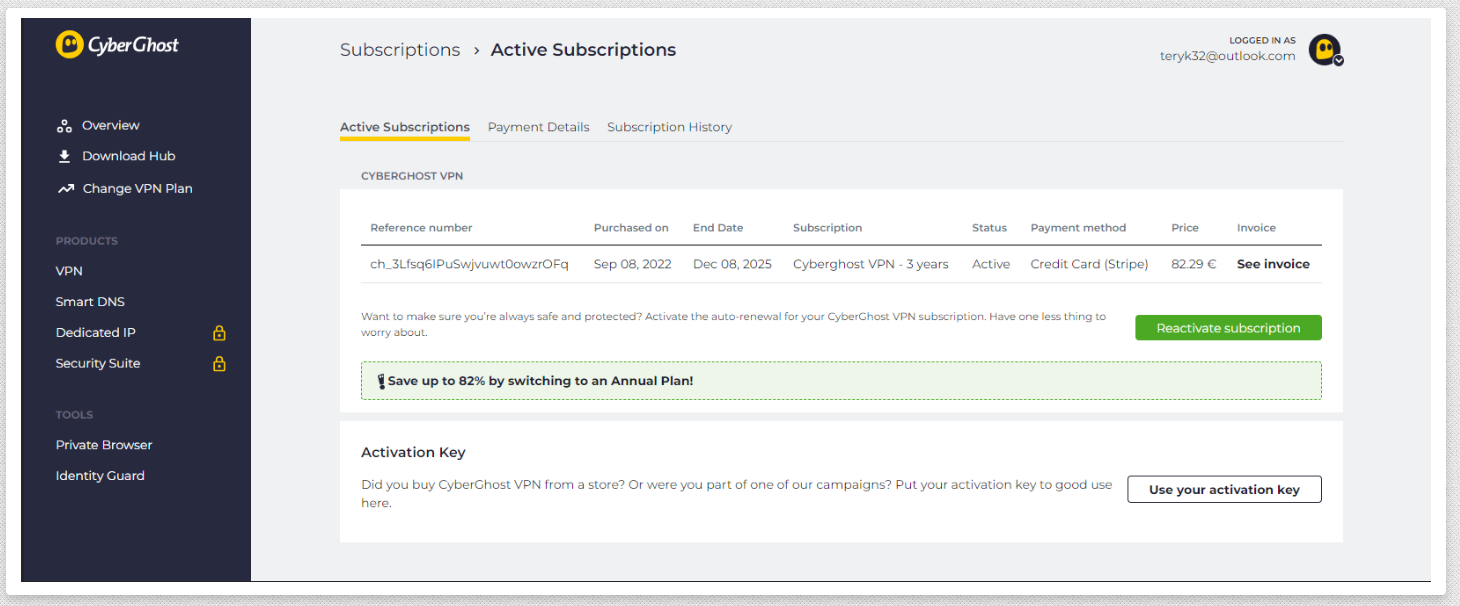
Task: Click the Purchased on column header
Action: (x=631, y=228)
